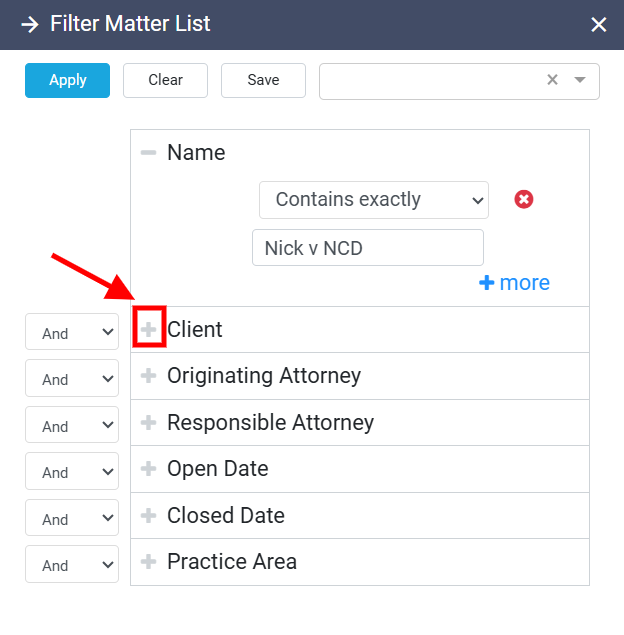Clear the saved filter selection X icon
The height and width of the screenshot is (635, 624).
552,79
